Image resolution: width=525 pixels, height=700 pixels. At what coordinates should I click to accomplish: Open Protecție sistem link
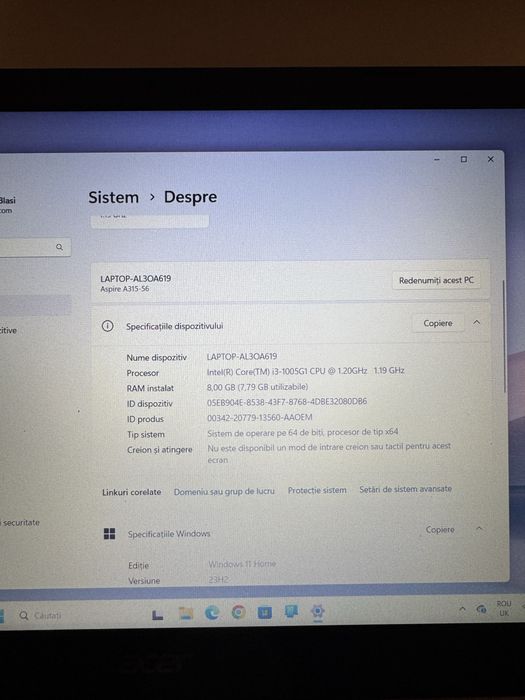[x=317, y=490]
